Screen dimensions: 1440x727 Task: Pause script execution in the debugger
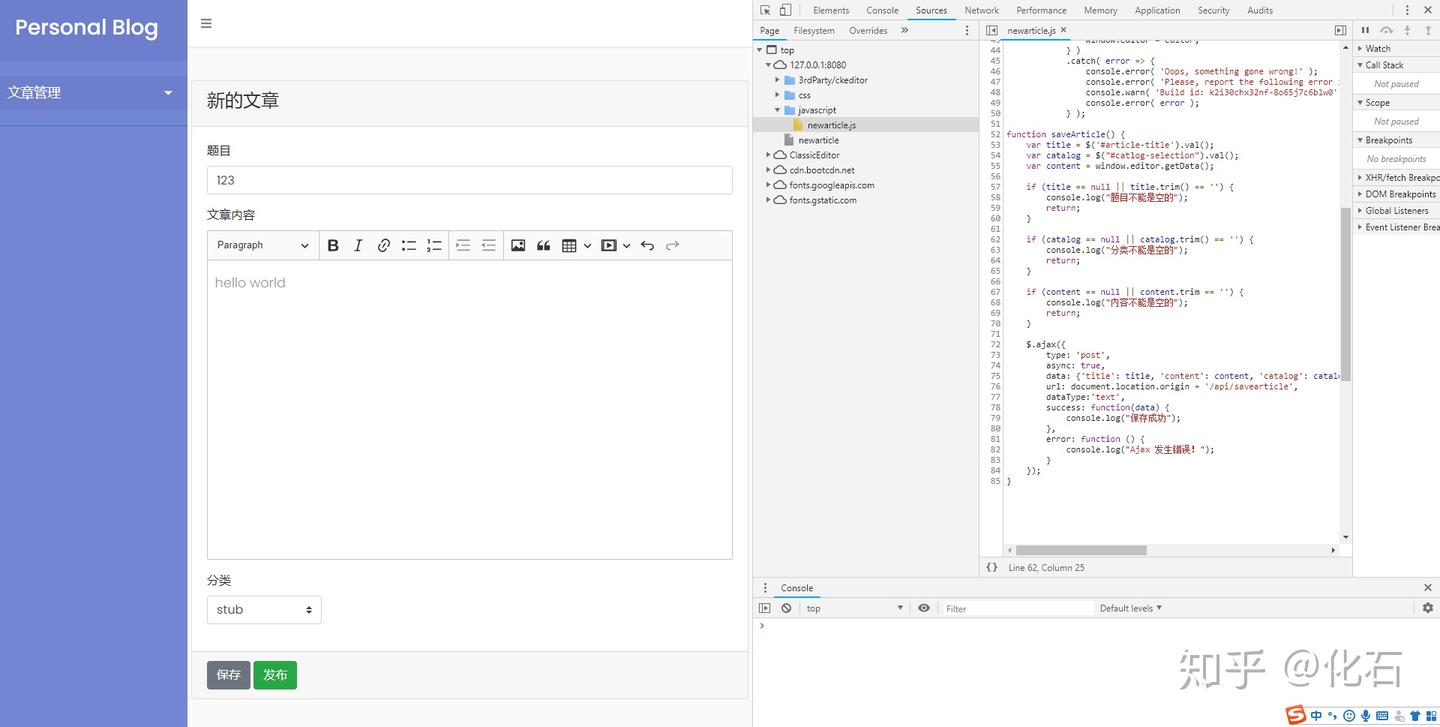pos(1365,30)
